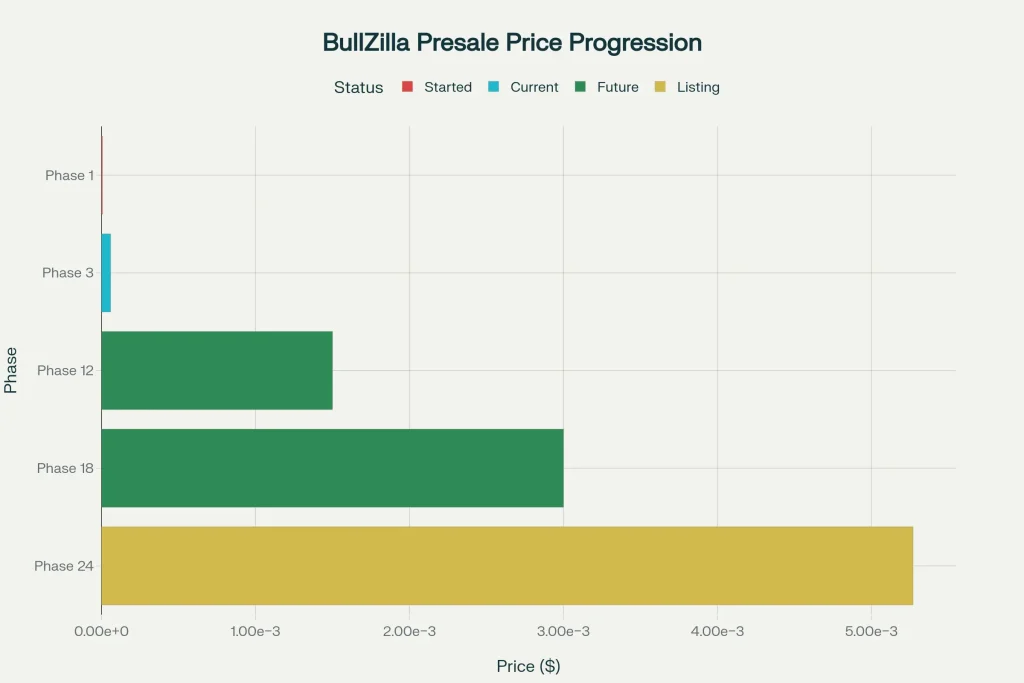Click the Price ($) x-axis title
This screenshot has width=1024, height=683.
[528, 666]
